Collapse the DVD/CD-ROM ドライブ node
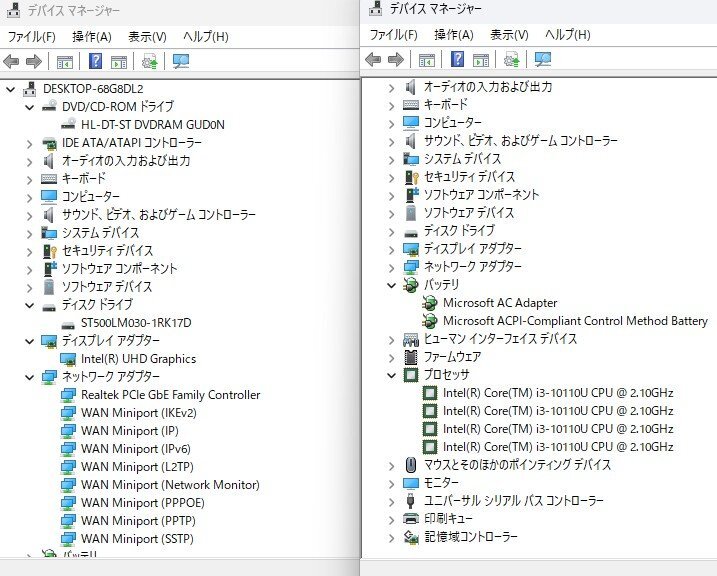 click(x=30, y=108)
